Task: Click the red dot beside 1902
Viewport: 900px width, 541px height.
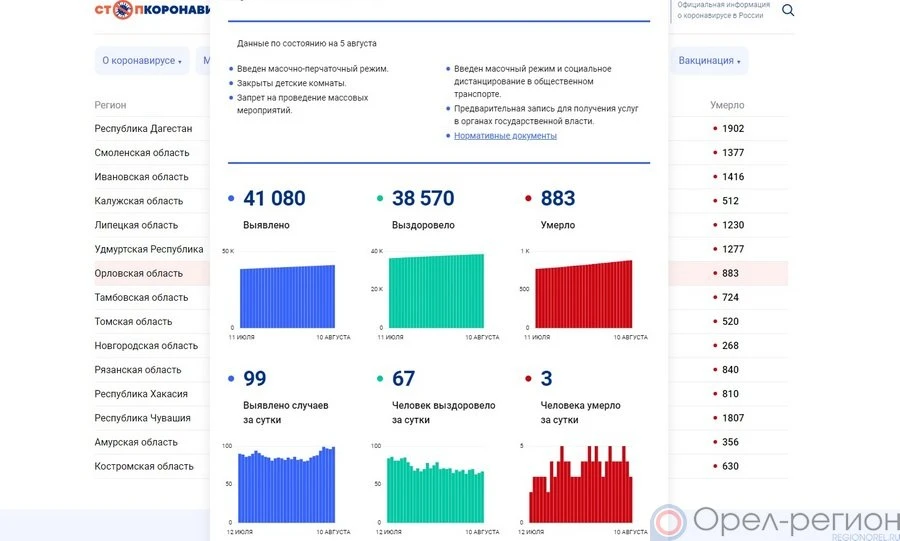Action: coord(715,129)
